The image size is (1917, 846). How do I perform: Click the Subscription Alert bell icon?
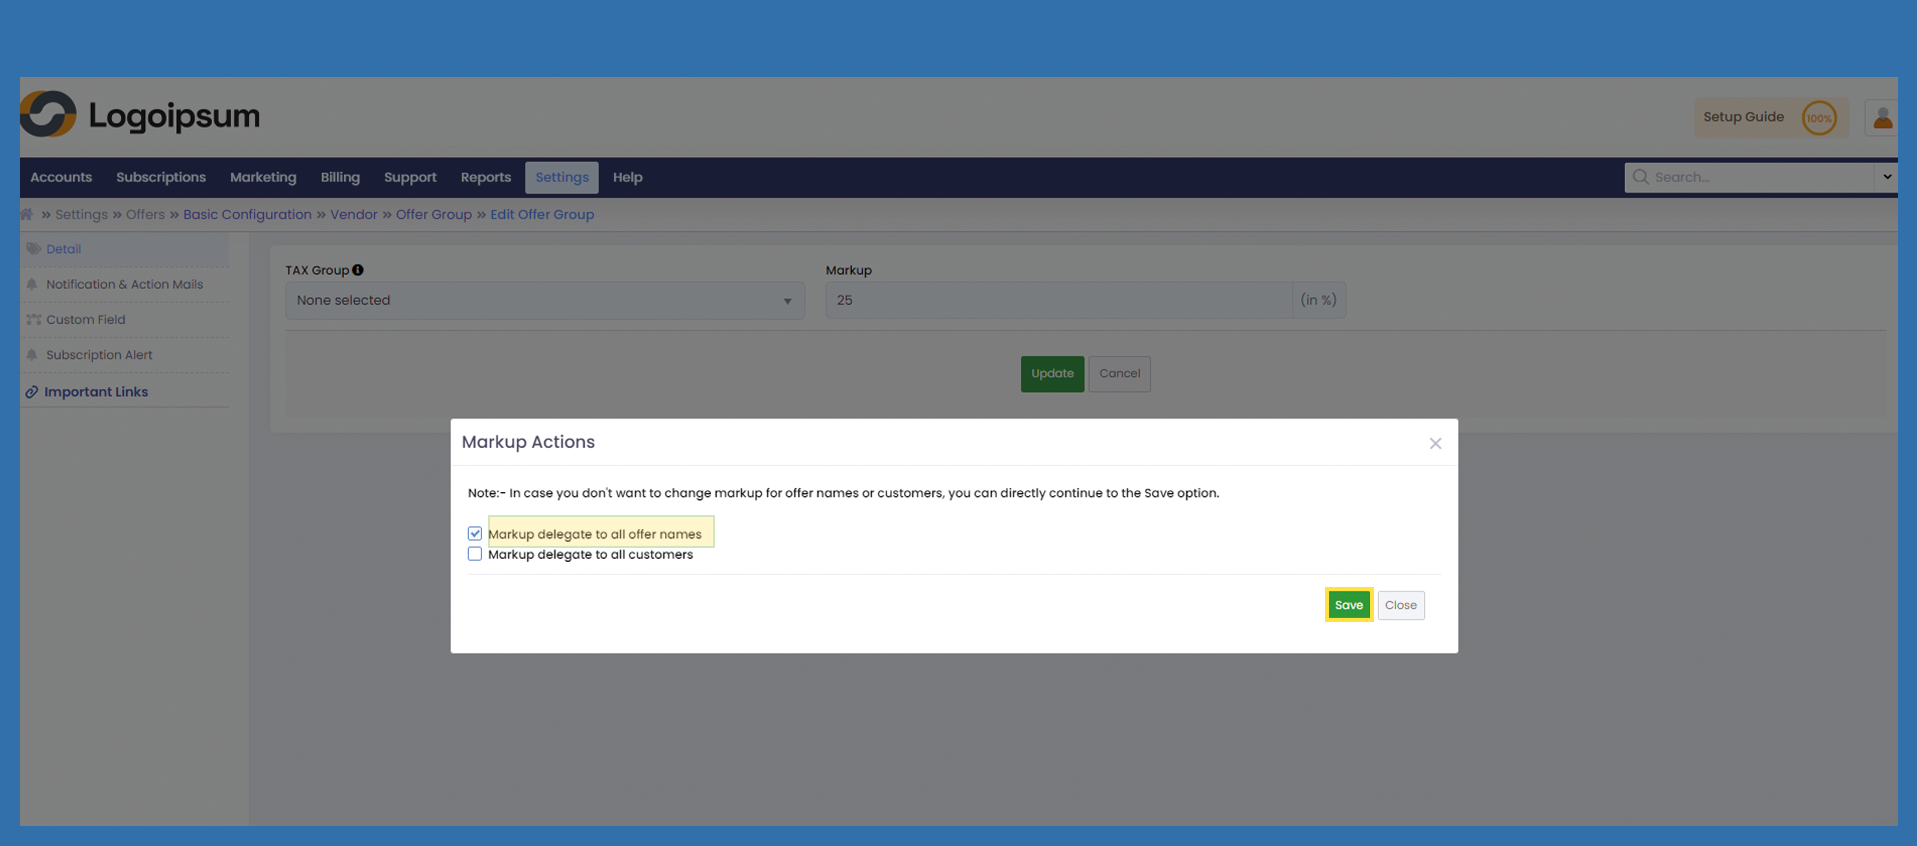point(32,355)
